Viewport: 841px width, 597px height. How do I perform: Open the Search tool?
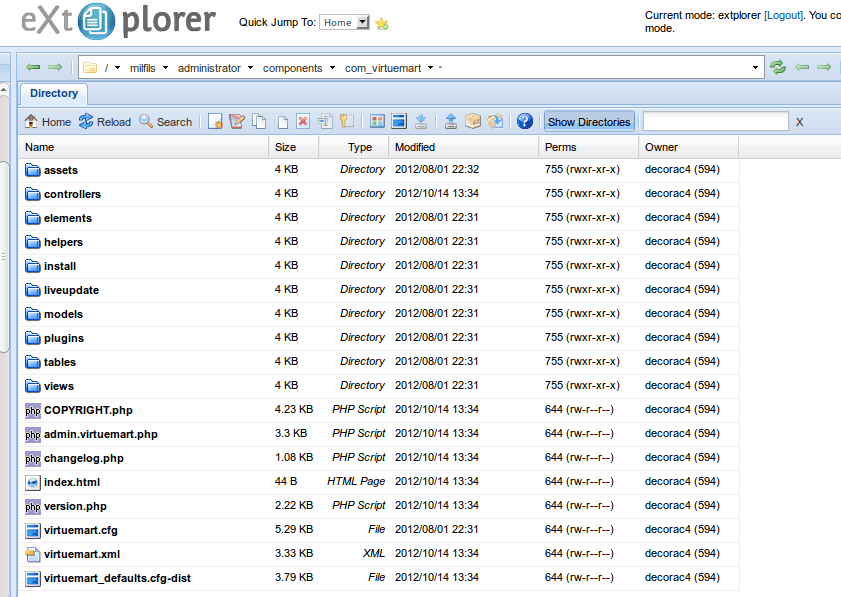166,122
